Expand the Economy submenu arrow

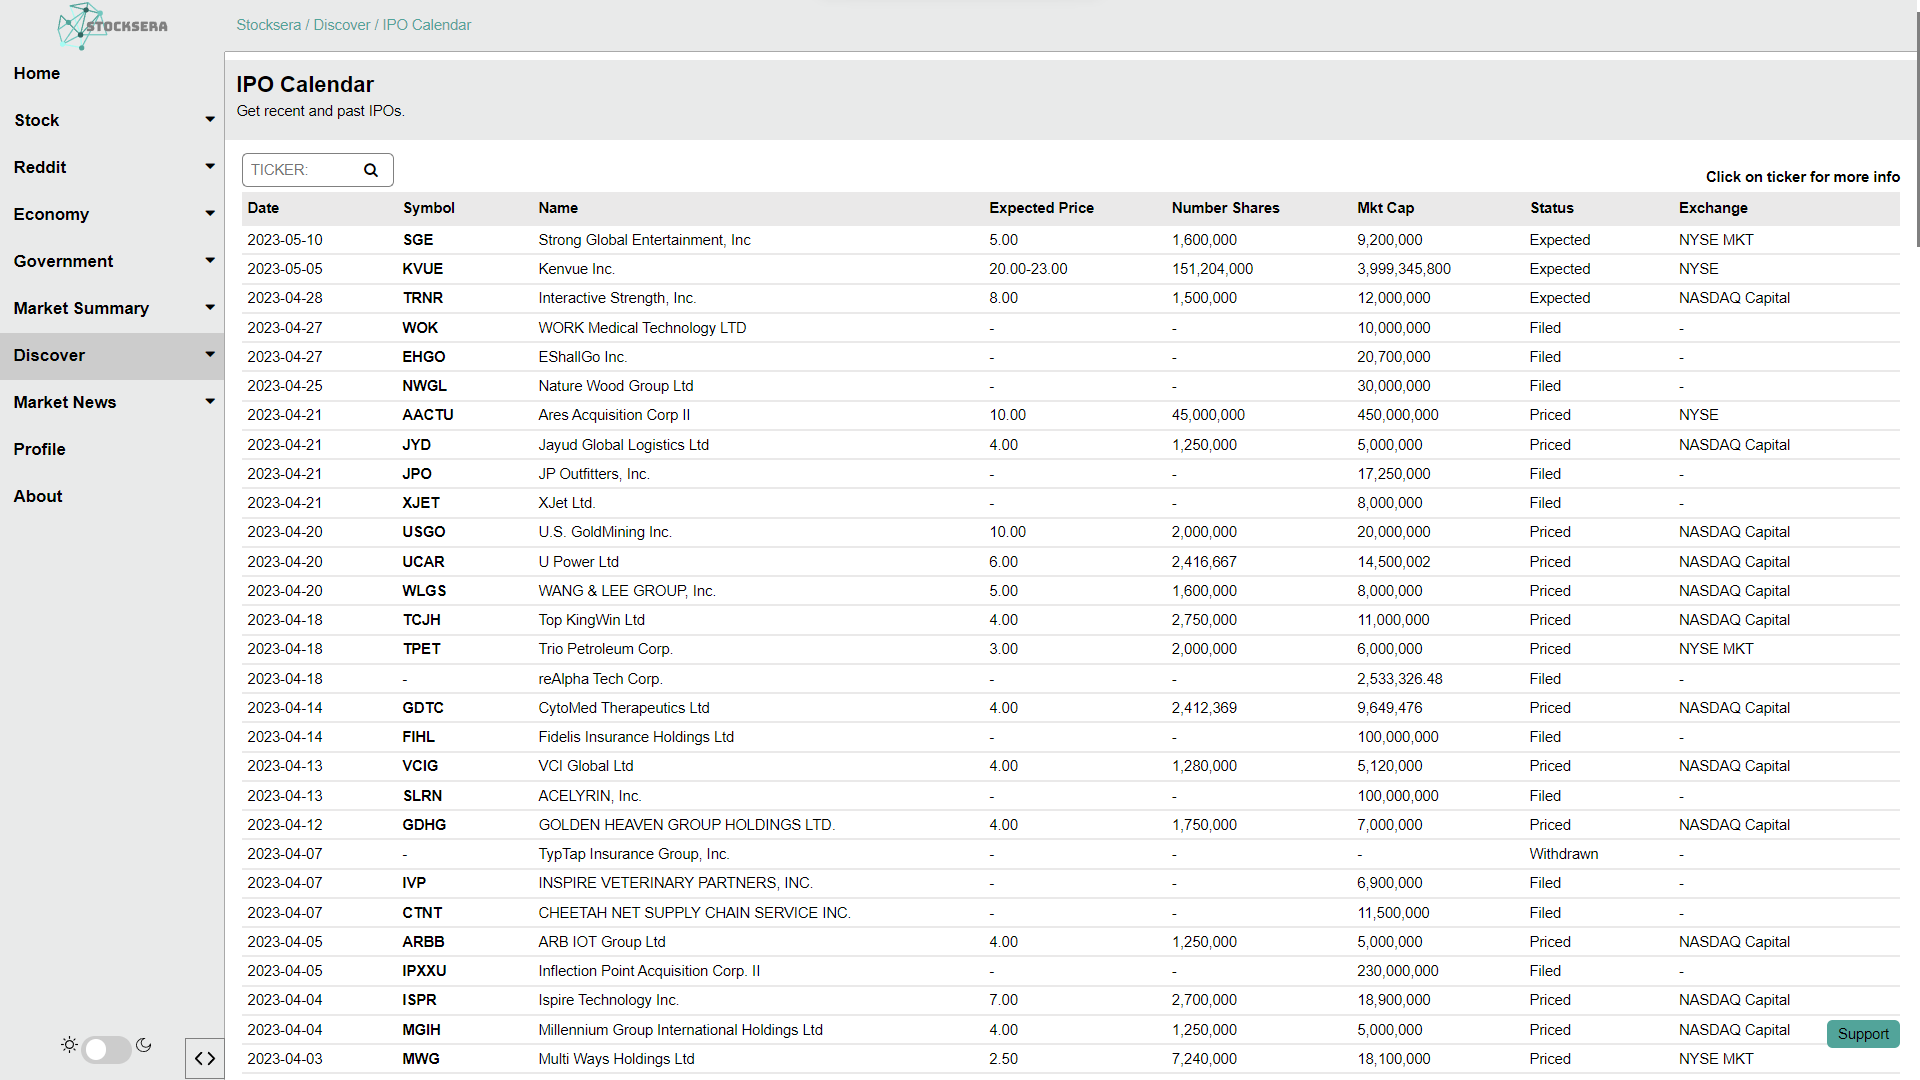210,214
